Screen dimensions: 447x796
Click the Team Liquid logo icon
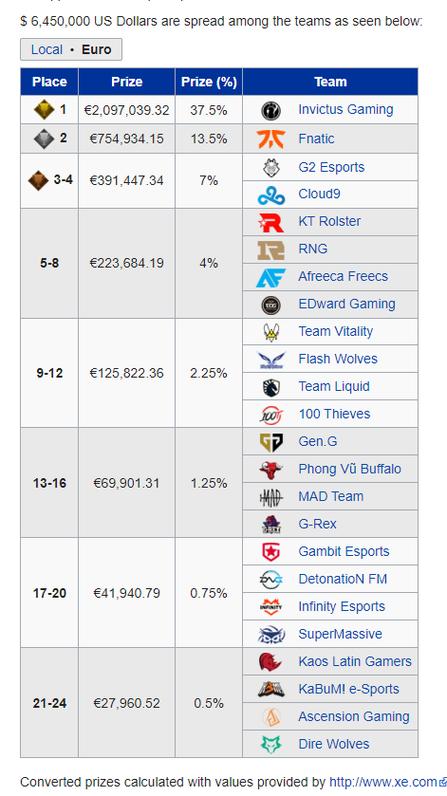point(271,387)
